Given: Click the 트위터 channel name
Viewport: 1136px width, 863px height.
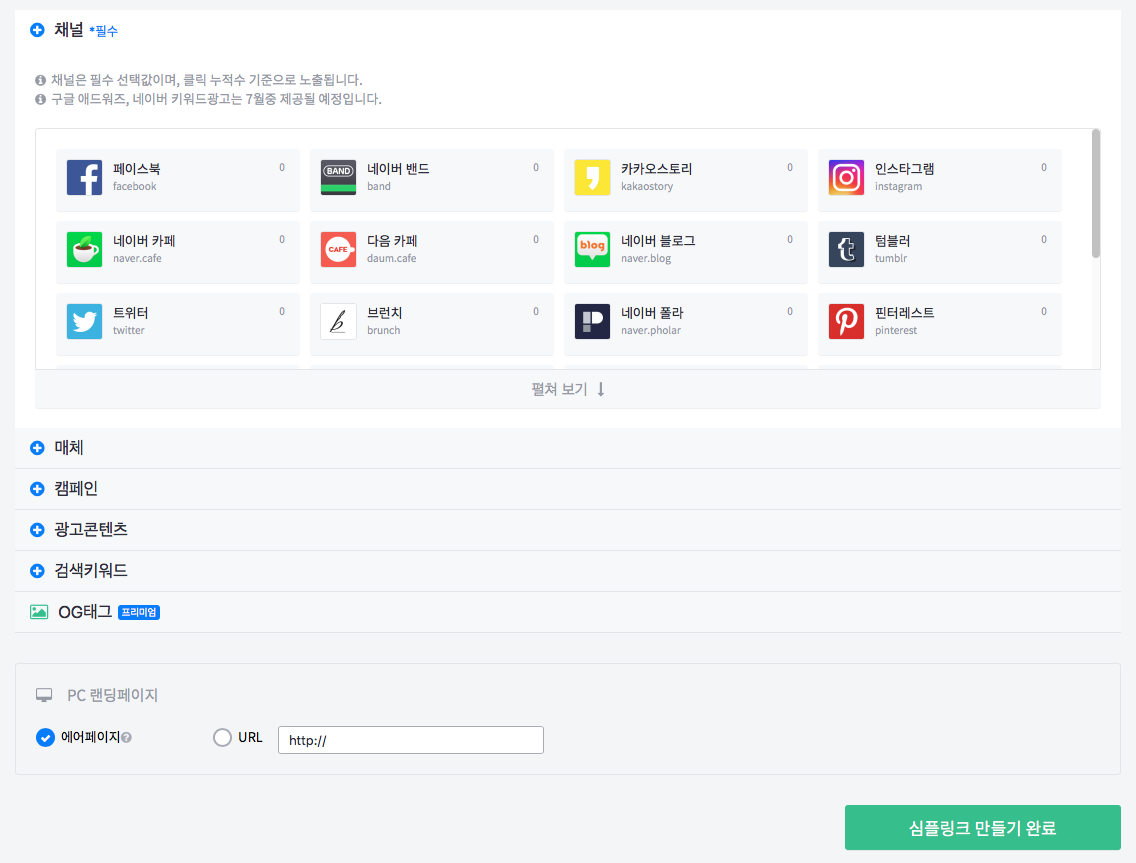Looking at the screenshot, I should coord(130,312).
